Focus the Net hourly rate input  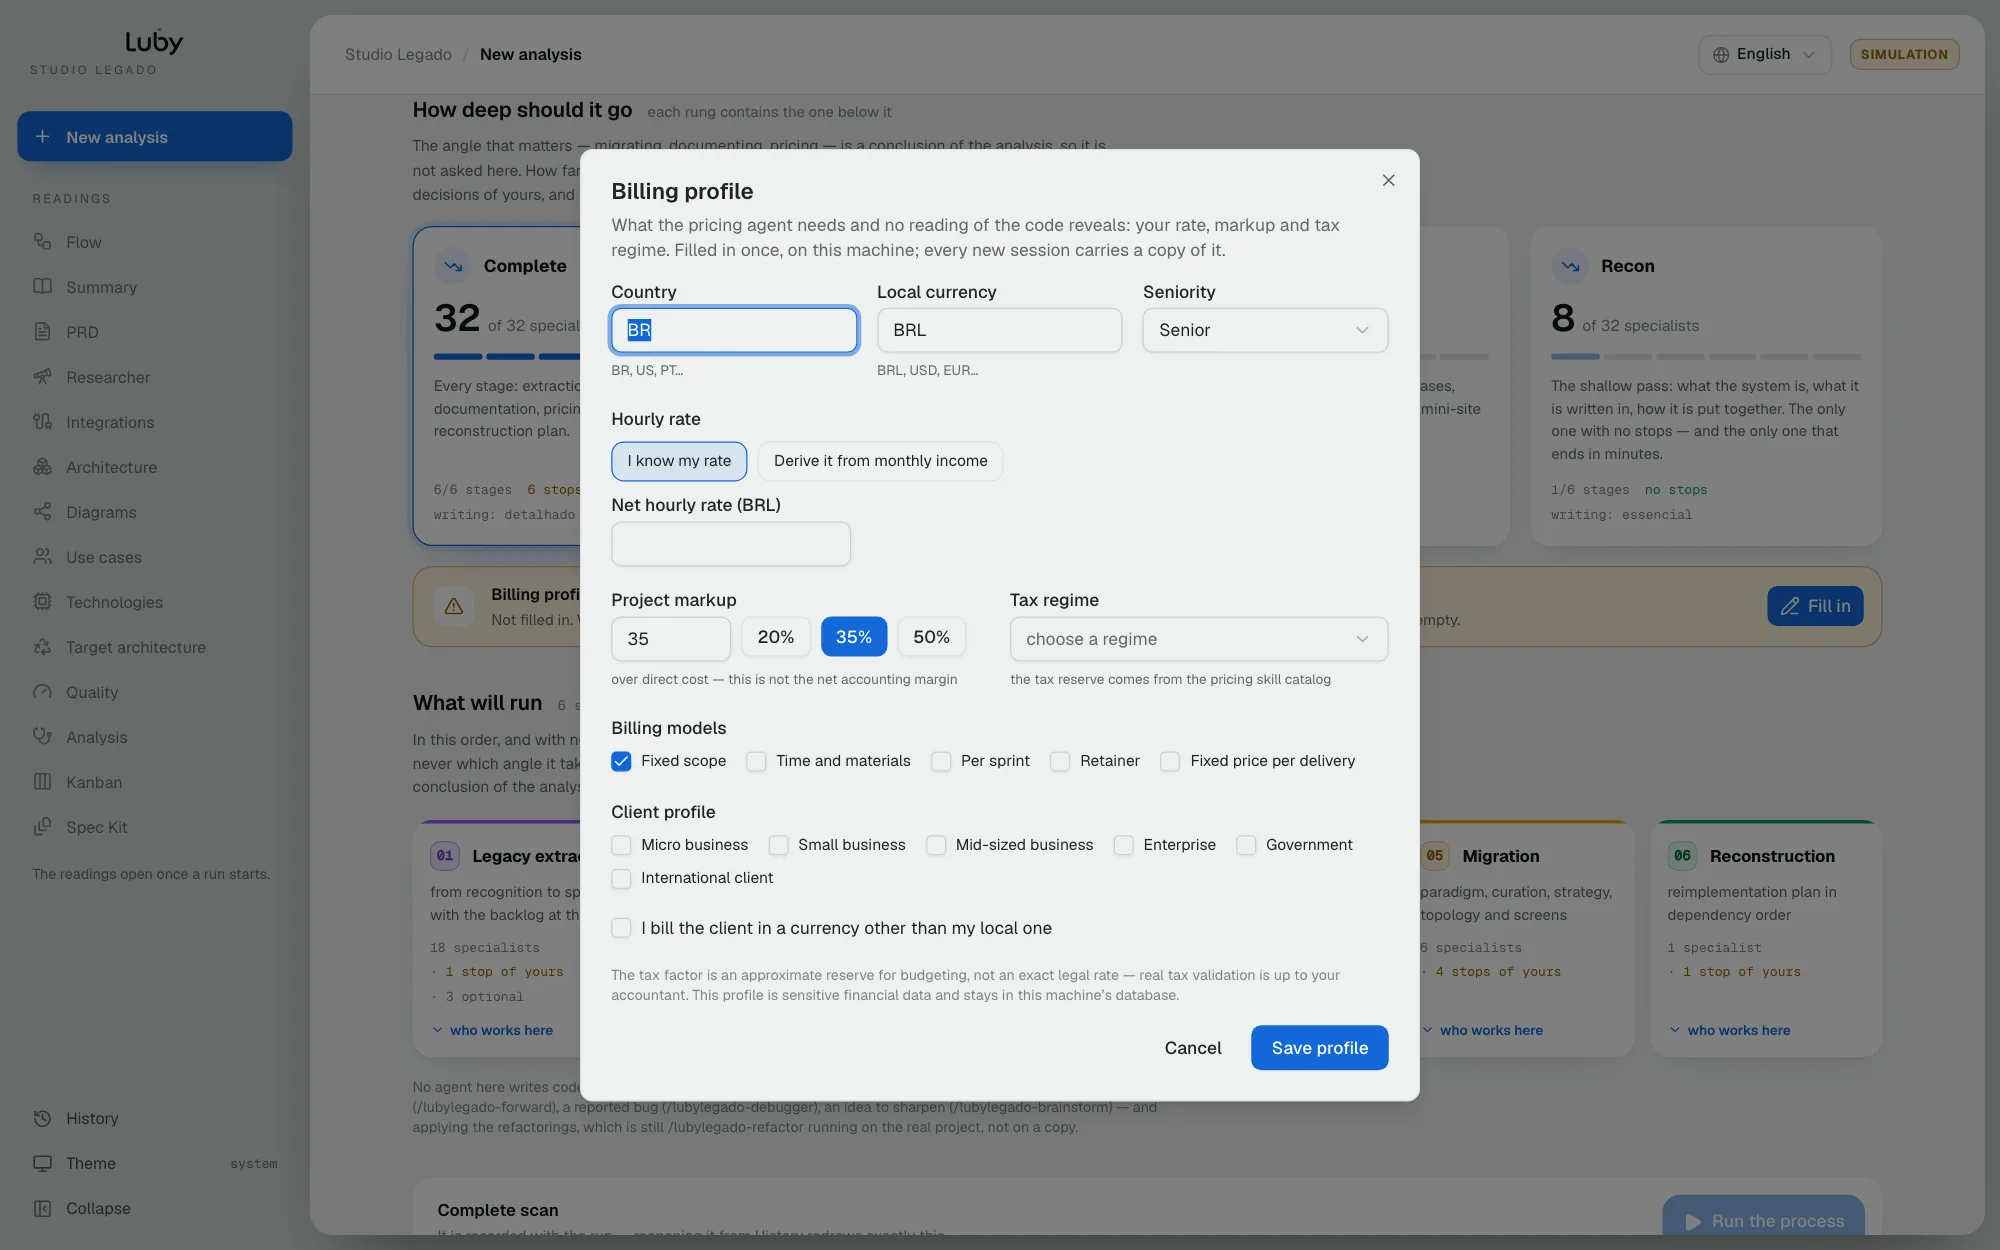(x=731, y=544)
